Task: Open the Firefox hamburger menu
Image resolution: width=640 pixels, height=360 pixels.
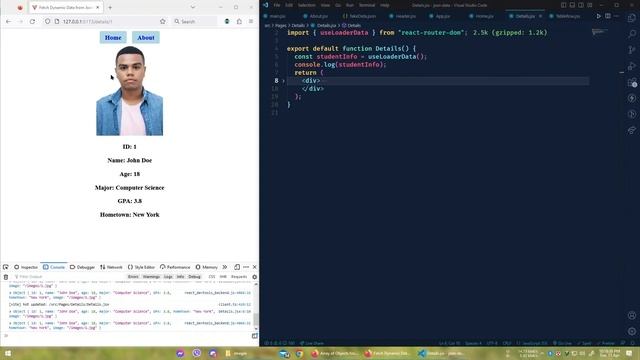Action: (251, 21)
